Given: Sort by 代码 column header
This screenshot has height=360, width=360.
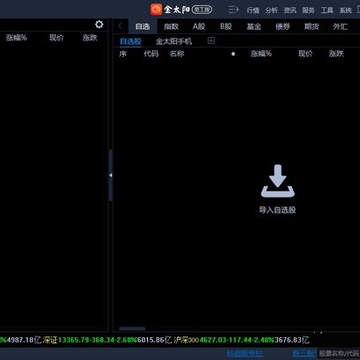Looking at the screenshot, I should click(x=151, y=54).
